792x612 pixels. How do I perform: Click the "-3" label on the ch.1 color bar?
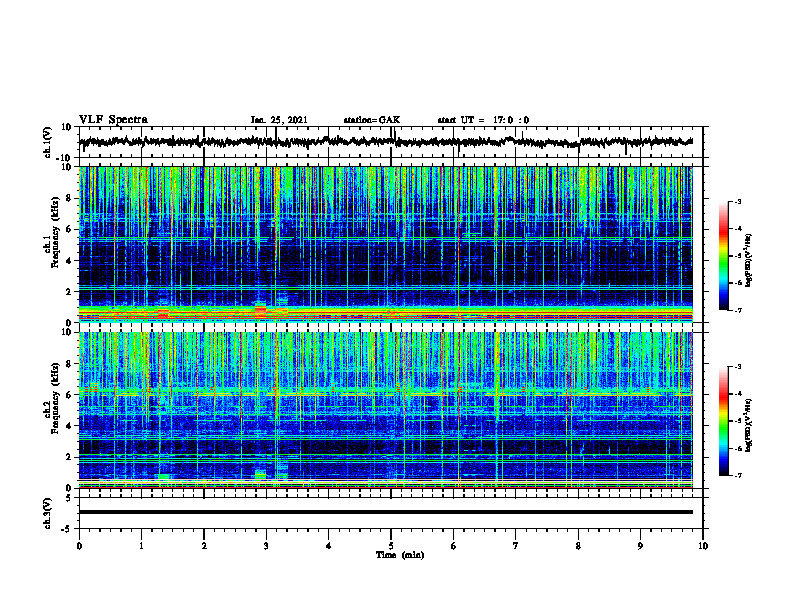(x=737, y=201)
